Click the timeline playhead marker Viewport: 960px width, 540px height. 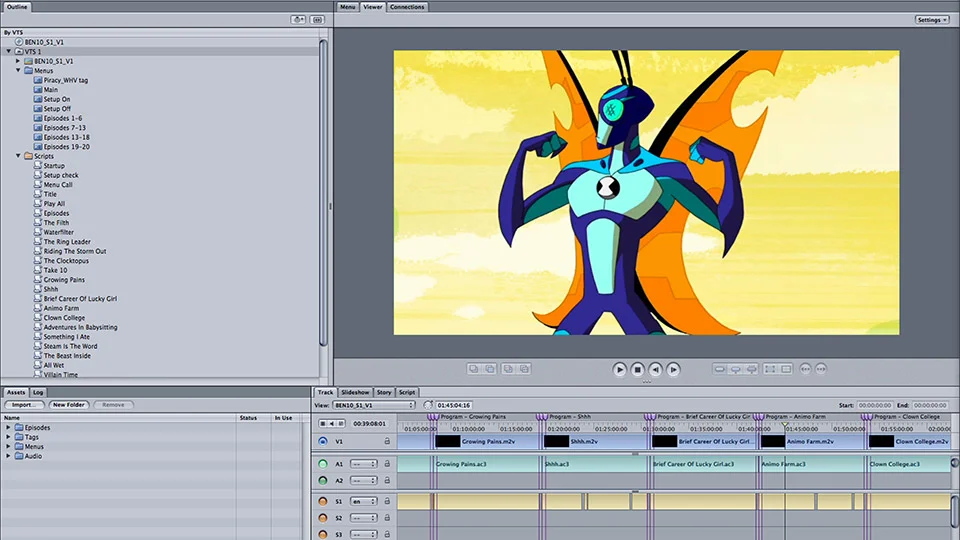[x=785, y=424]
